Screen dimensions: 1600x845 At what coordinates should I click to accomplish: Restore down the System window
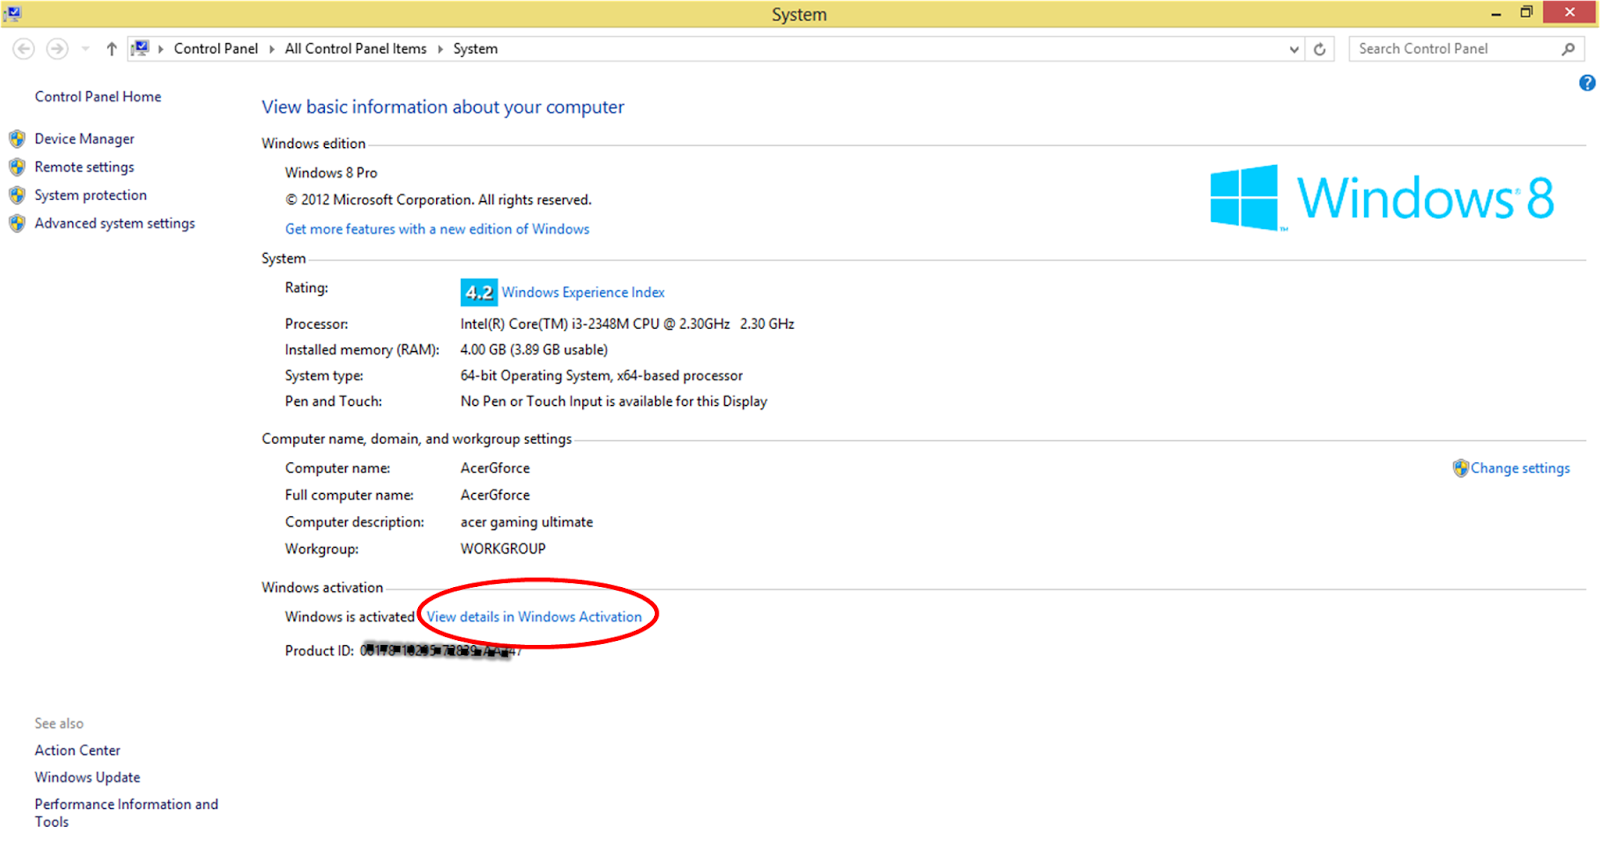point(1526,13)
